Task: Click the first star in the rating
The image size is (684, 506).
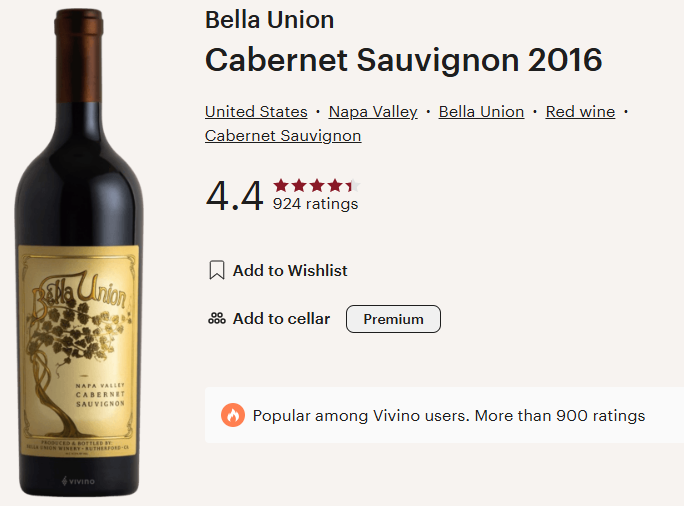Action: pyautogui.click(x=280, y=185)
